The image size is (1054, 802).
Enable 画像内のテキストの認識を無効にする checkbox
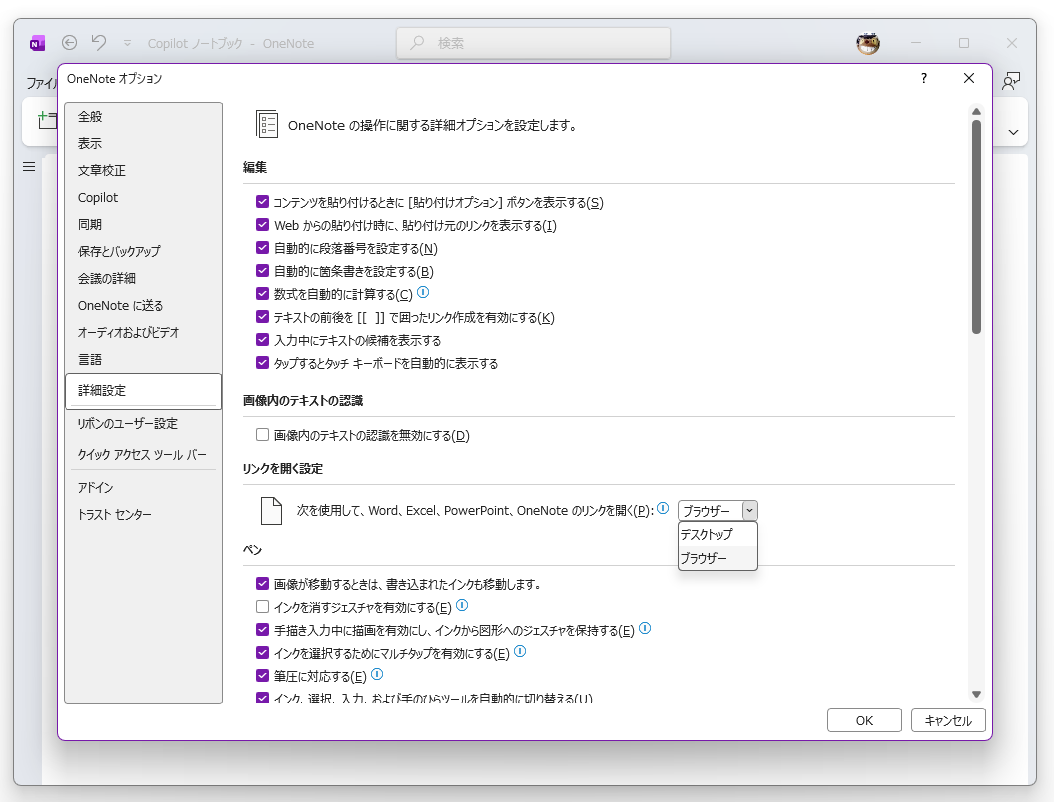tap(262, 435)
